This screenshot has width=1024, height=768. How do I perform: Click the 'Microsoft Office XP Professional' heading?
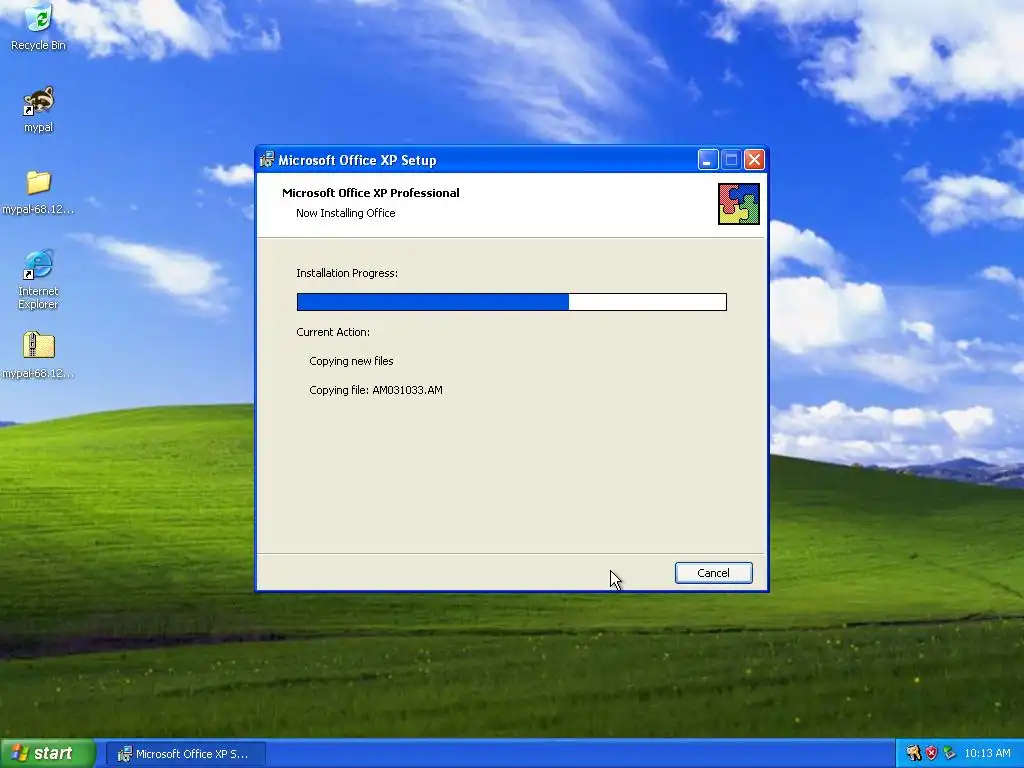click(370, 193)
